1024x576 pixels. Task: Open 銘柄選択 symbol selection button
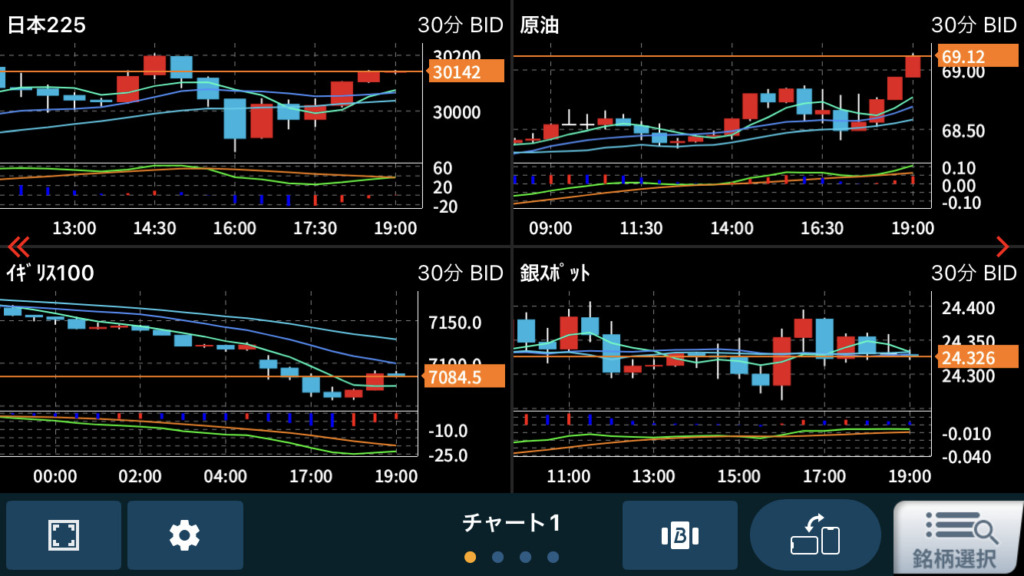pyautogui.click(x=957, y=538)
